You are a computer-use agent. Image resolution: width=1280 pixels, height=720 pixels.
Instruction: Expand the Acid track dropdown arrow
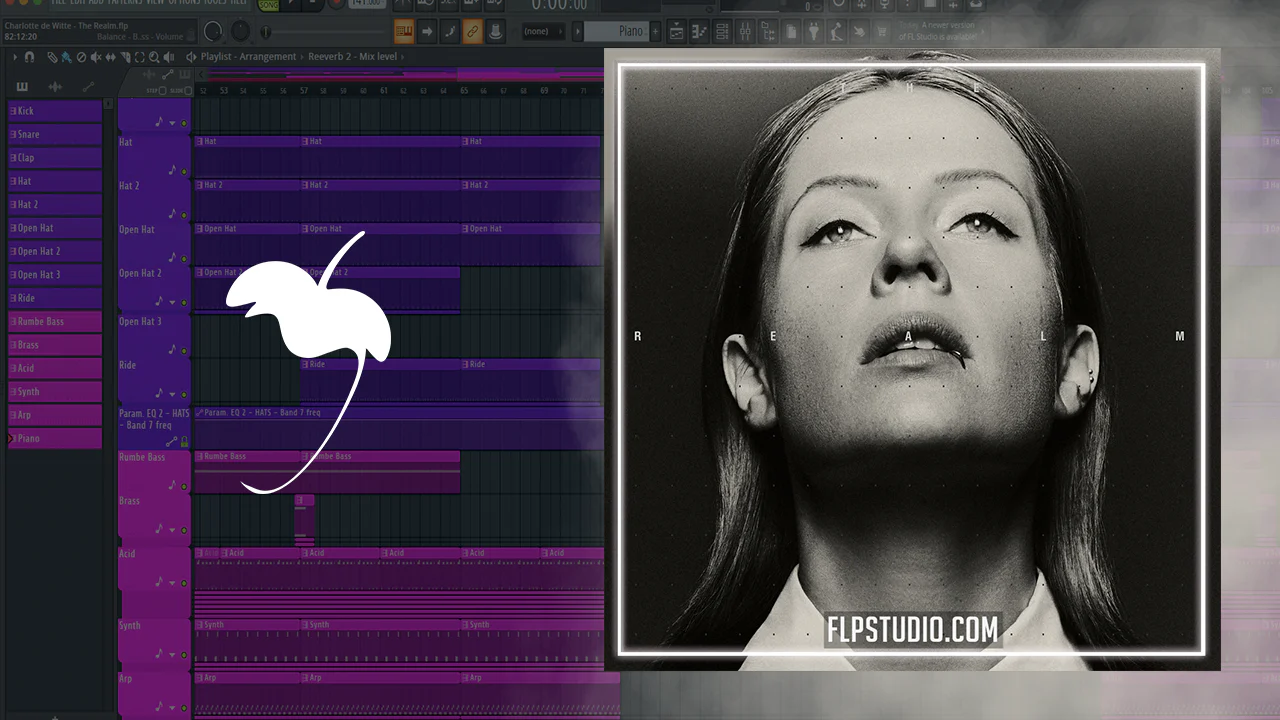(172, 583)
